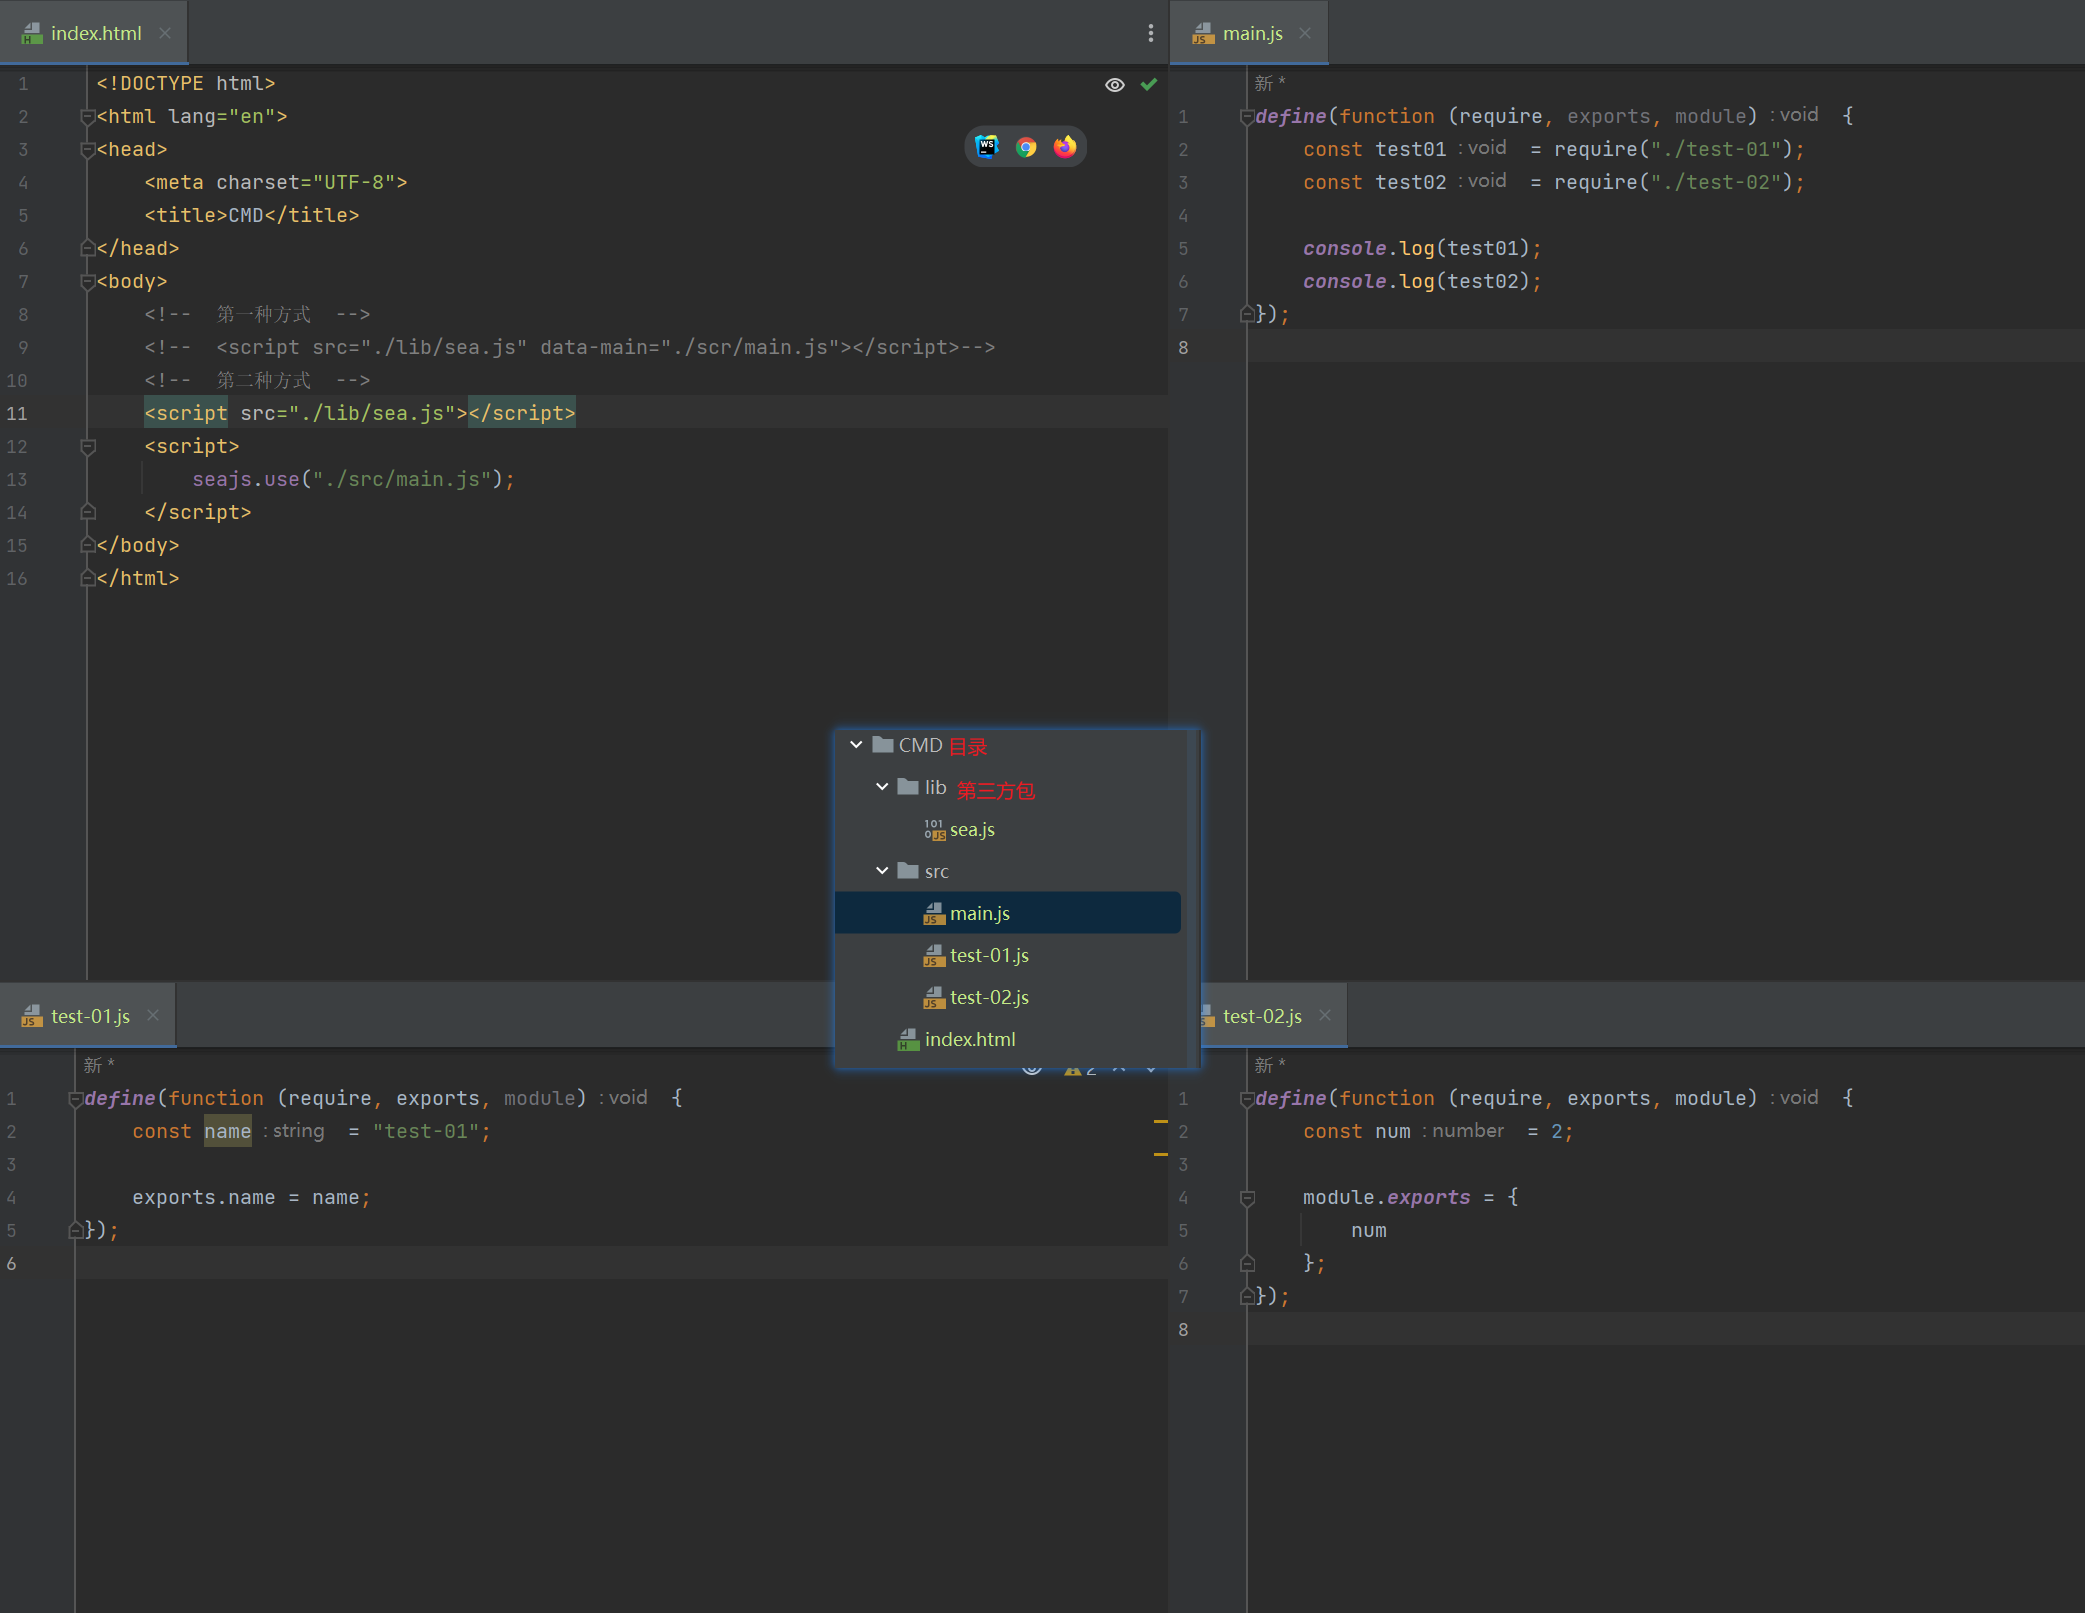
Task: Toggle fold marker at html tag line
Action: (x=87, y=117)
